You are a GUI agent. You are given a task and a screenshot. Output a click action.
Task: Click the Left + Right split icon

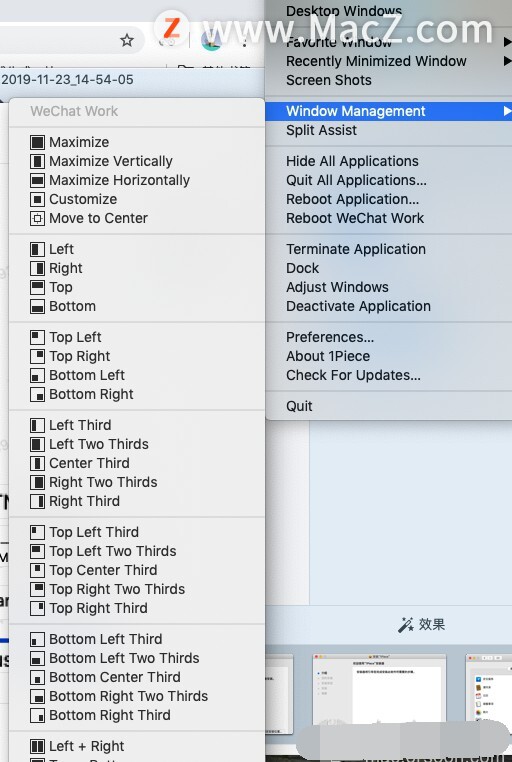37,746
